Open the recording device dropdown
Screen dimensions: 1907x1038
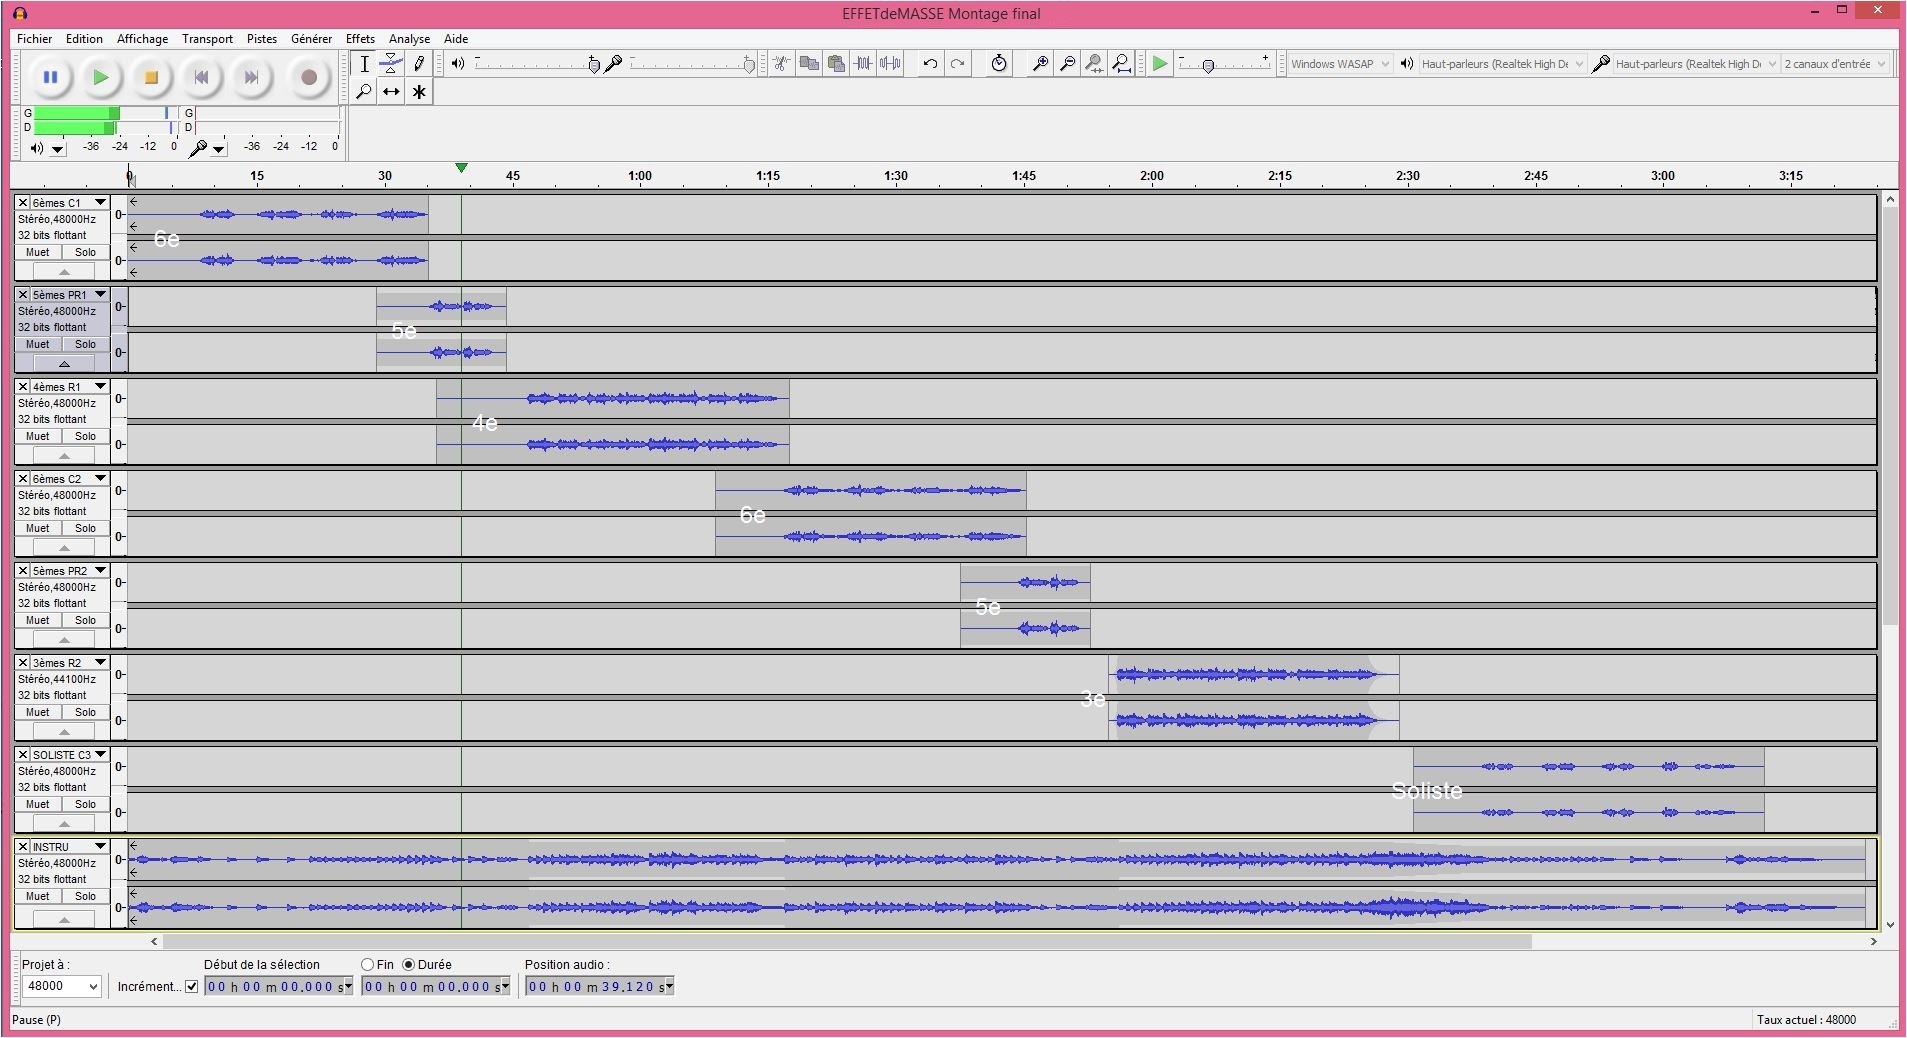(x=1696, y=64)
